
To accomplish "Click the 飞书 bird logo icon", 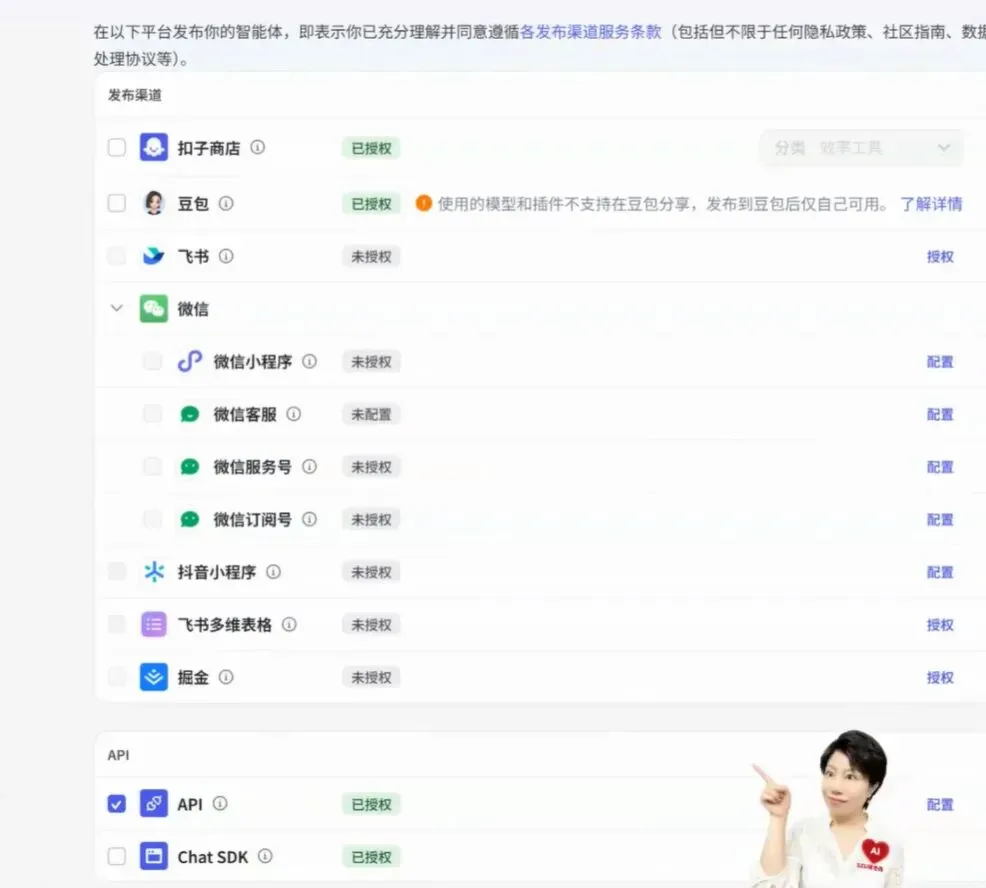I will (153, 256).
